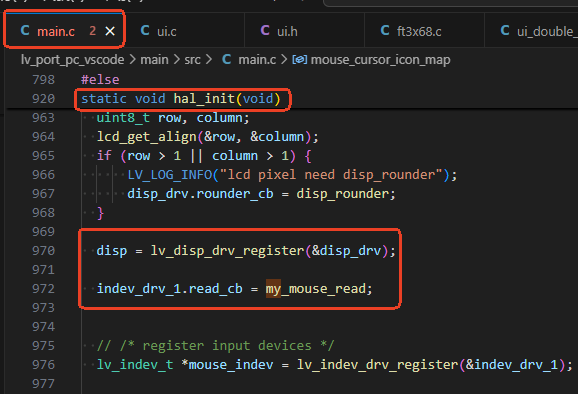Click the variable symbol icon in breadcrumb
This screenshot has width=578, height=394.
pyautogui.click(x=300, y=59)
